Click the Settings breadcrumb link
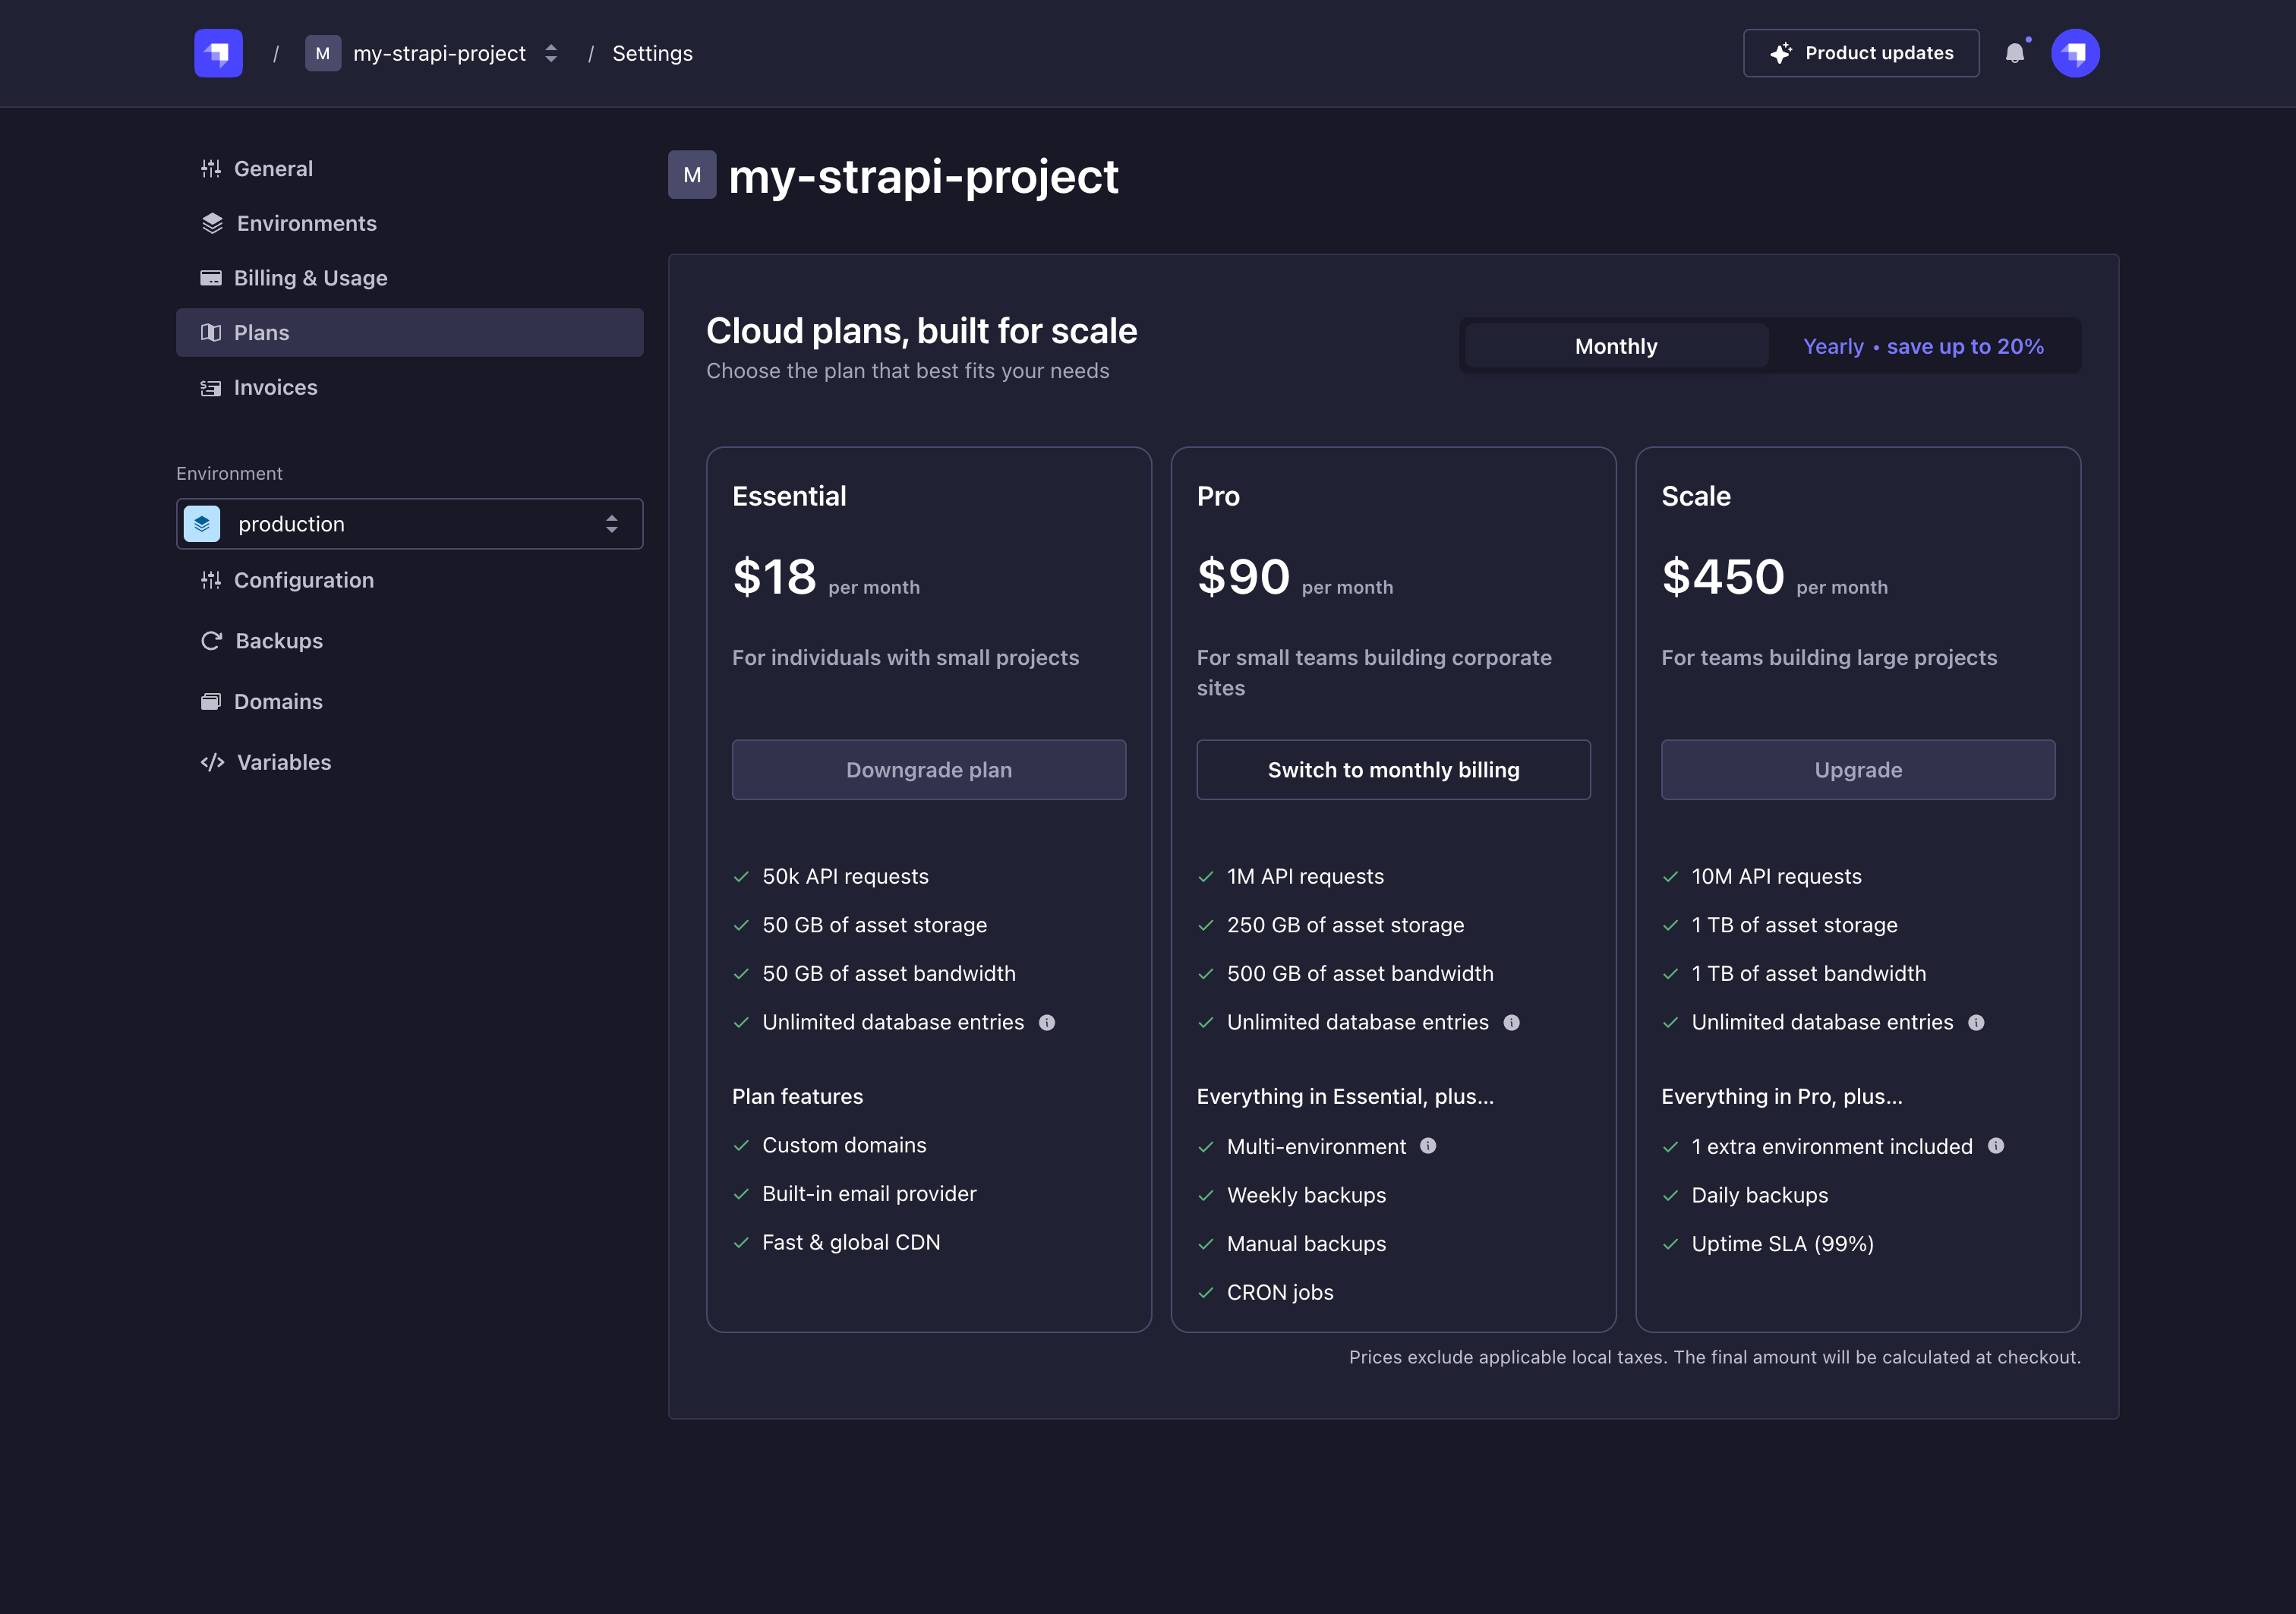The width and height of the screenshot is (2296, 1614). pos(652,53)
